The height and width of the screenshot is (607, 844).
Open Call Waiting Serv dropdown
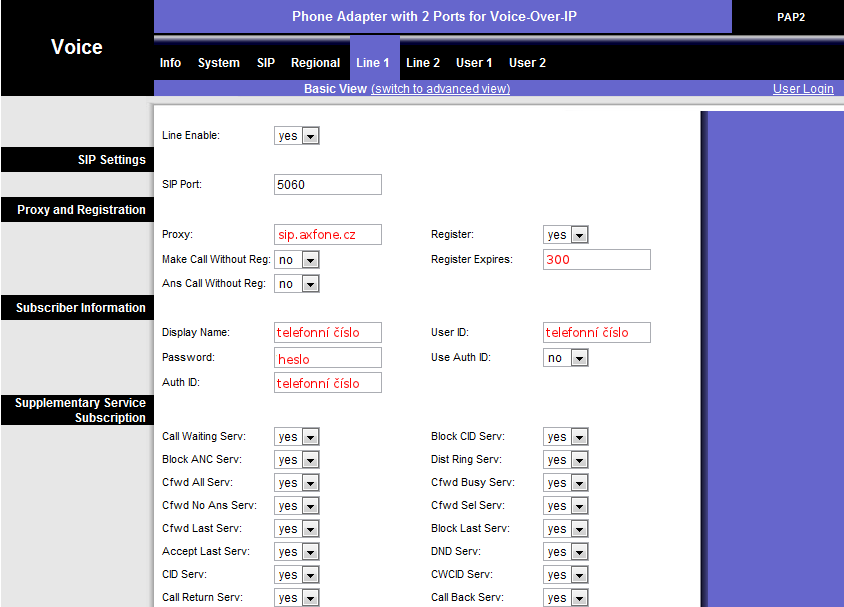pyautogui.click(x=297, y=437)
